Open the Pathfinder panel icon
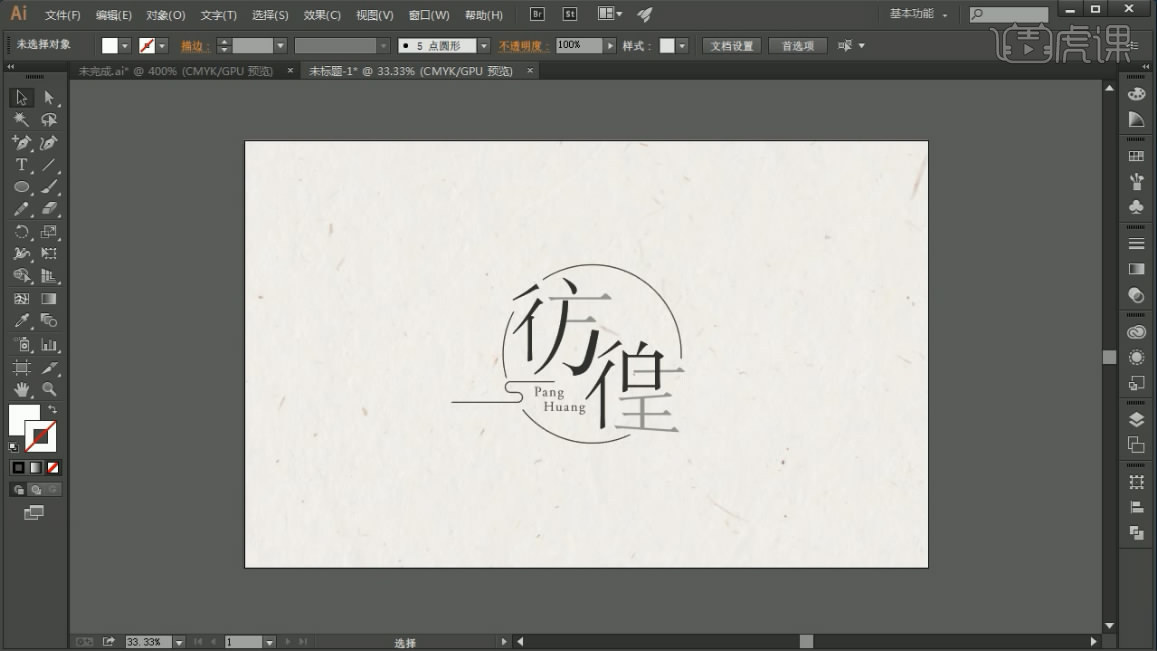 (x=1136, y=532)
